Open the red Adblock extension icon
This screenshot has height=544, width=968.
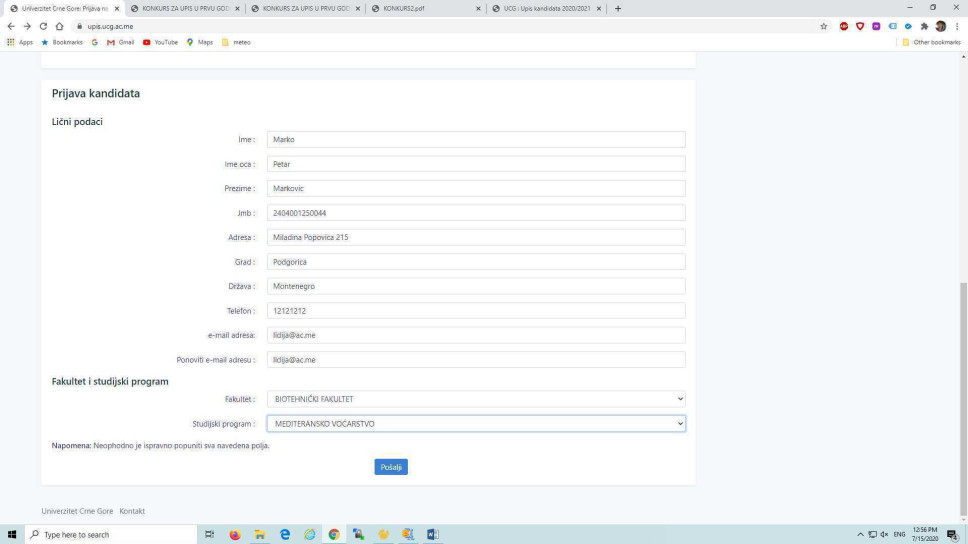click(844, 27)
